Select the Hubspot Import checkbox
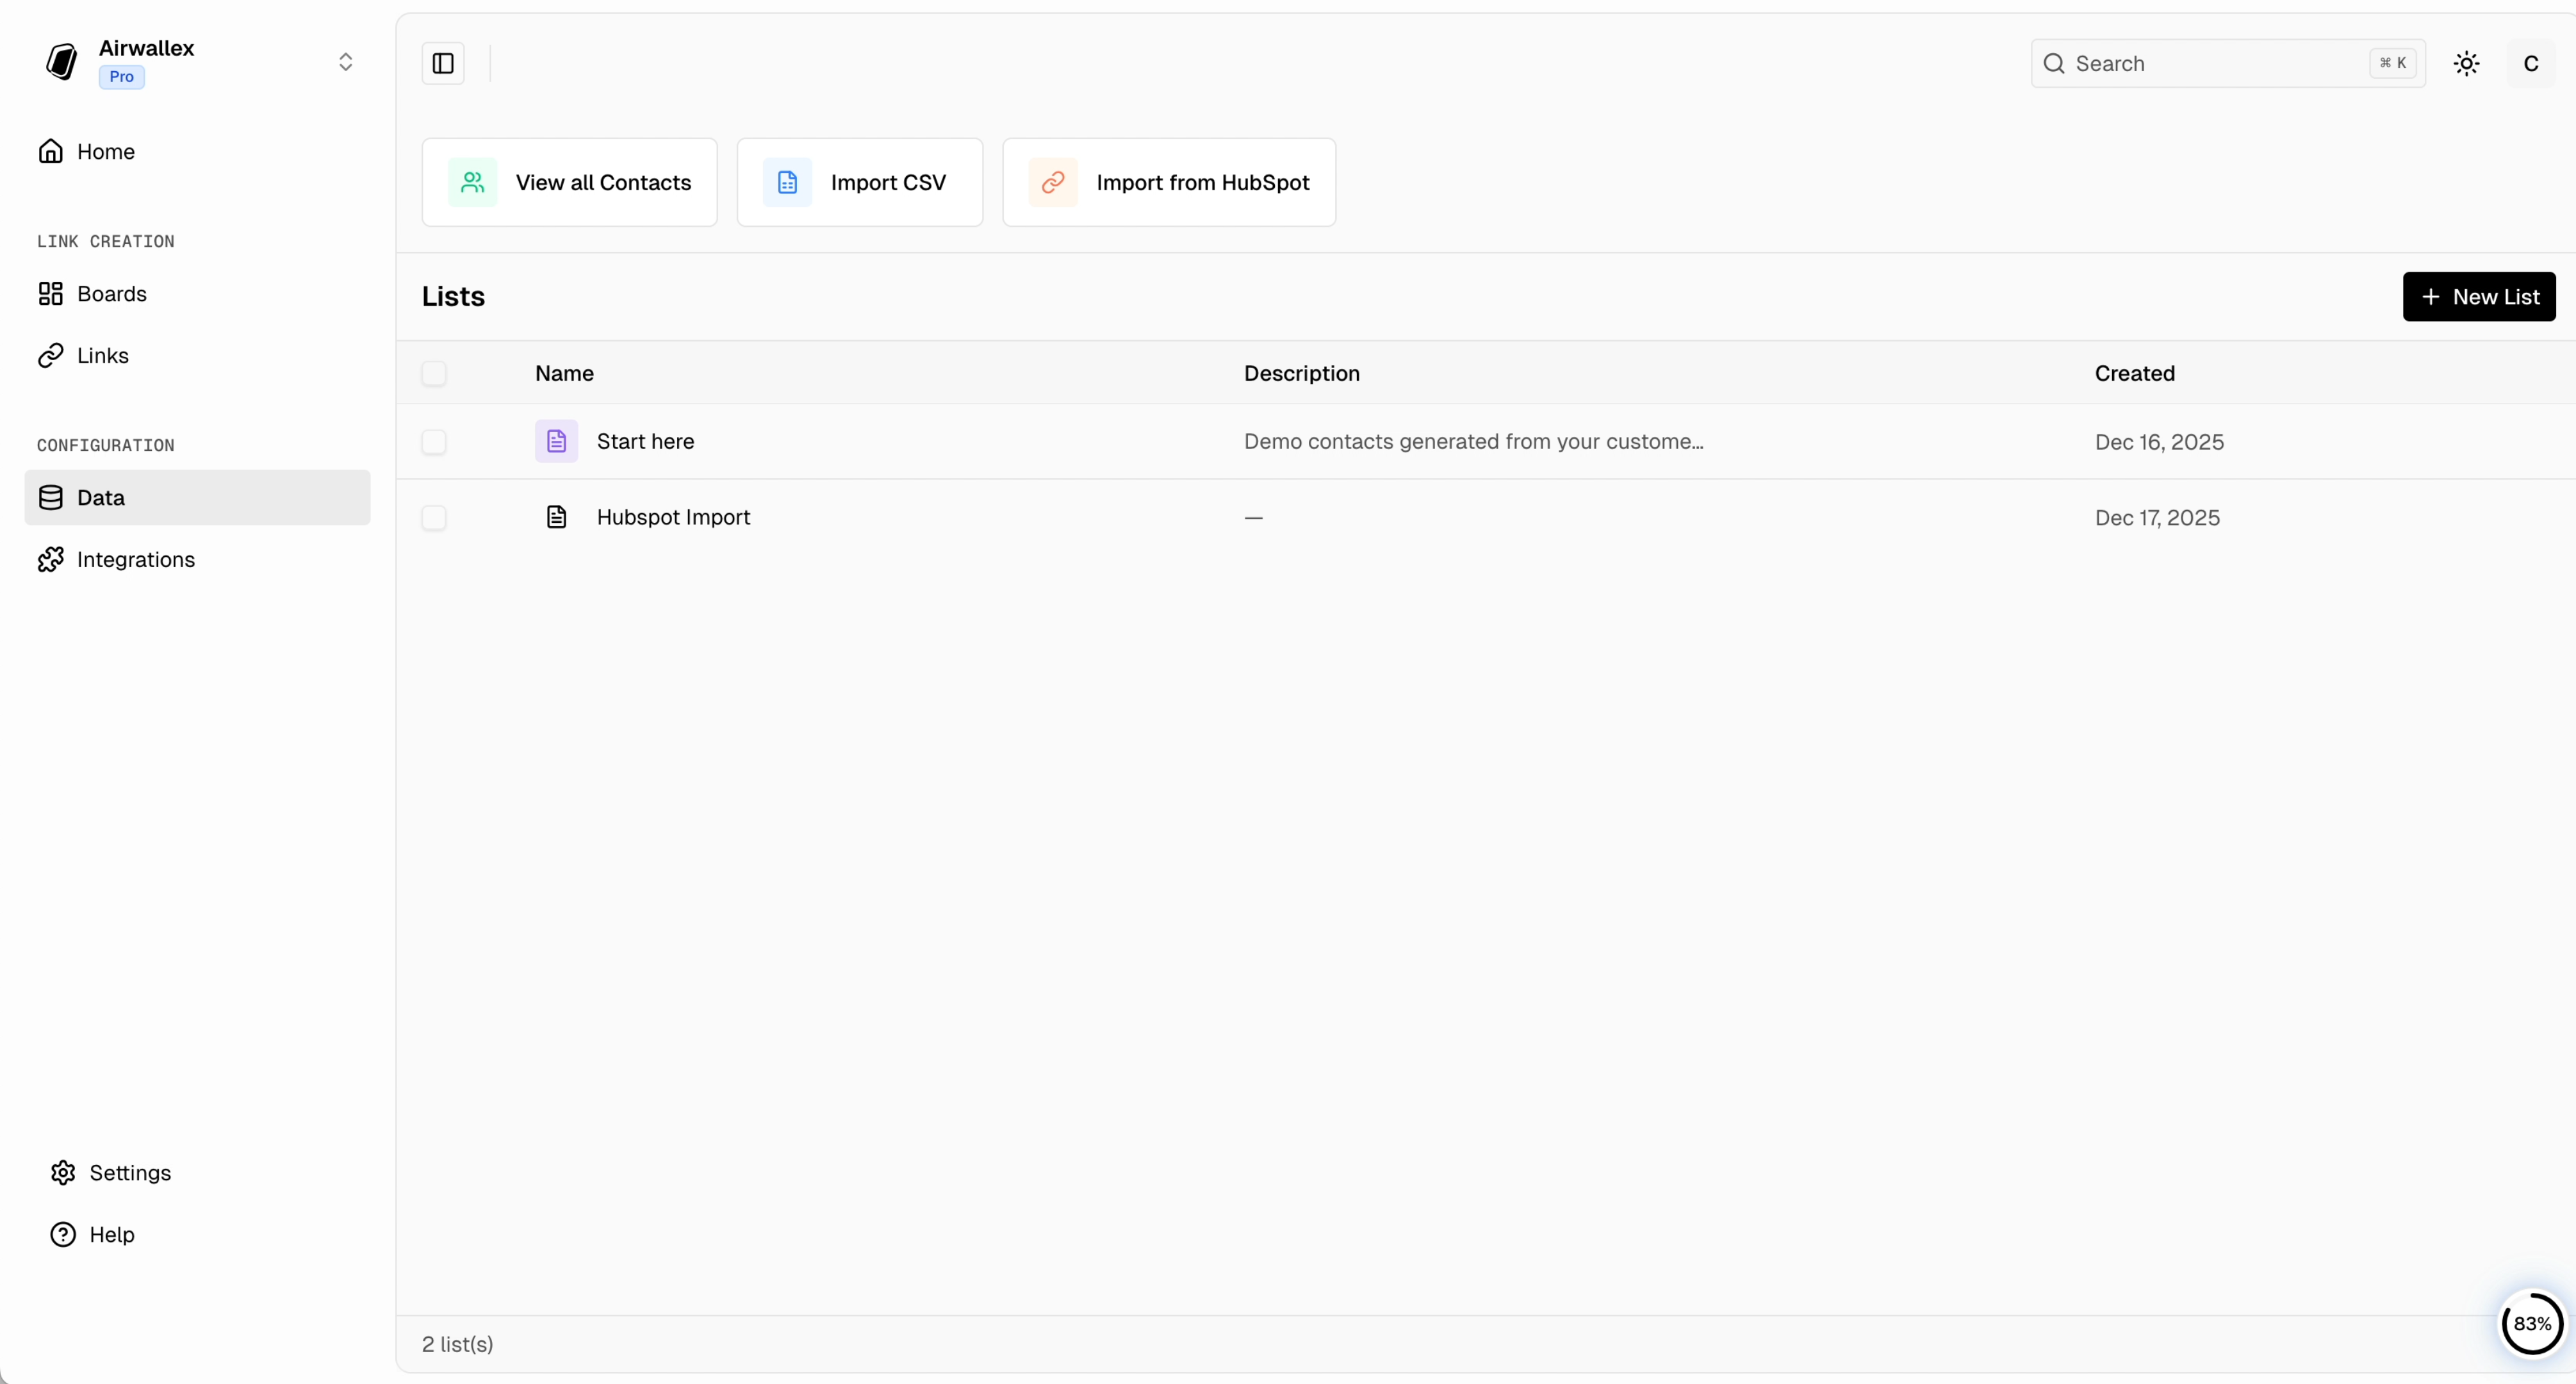This screenshot has height=1384, width=2576. tap(434, 517)
